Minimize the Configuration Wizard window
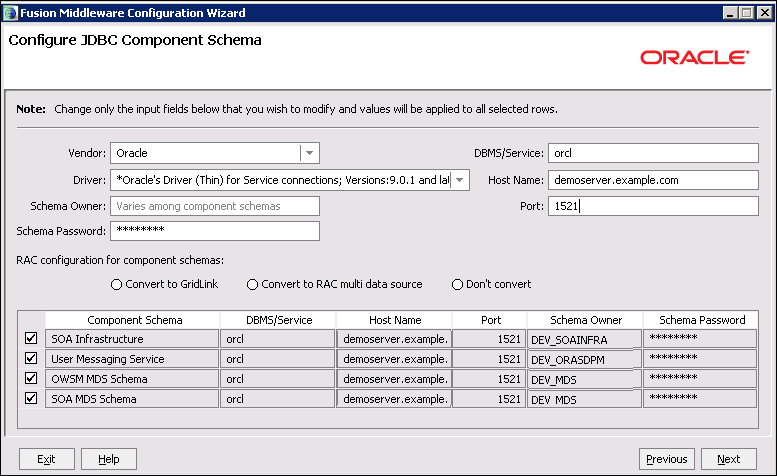777x476 pixels. tap(730, 13)
